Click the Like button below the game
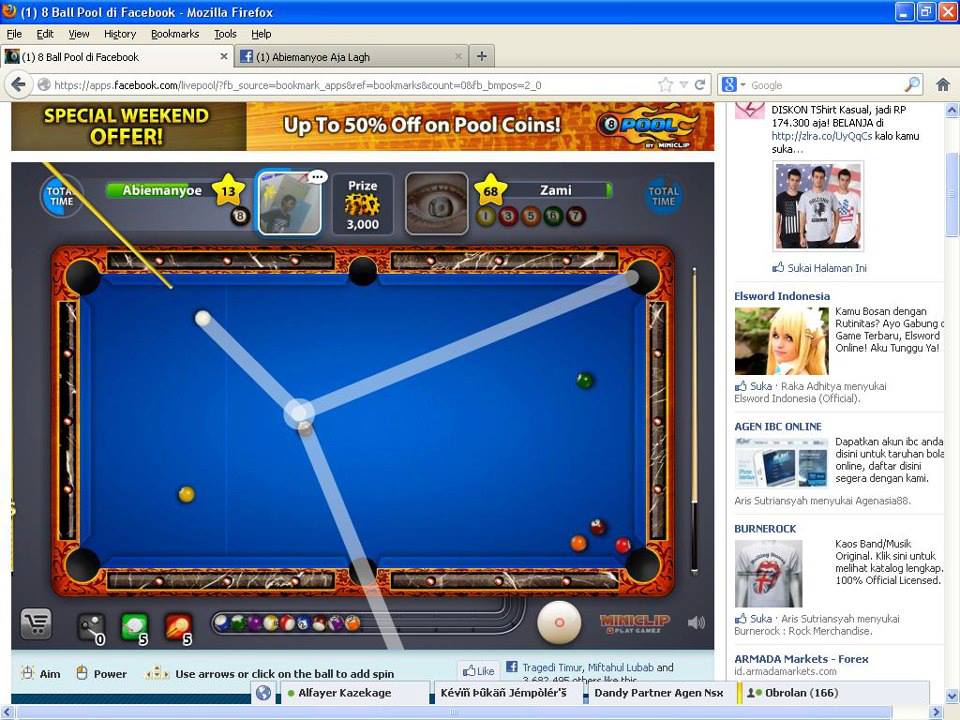Image resolution: width=960 pixels, height=720 pixels. pos(478,670)
